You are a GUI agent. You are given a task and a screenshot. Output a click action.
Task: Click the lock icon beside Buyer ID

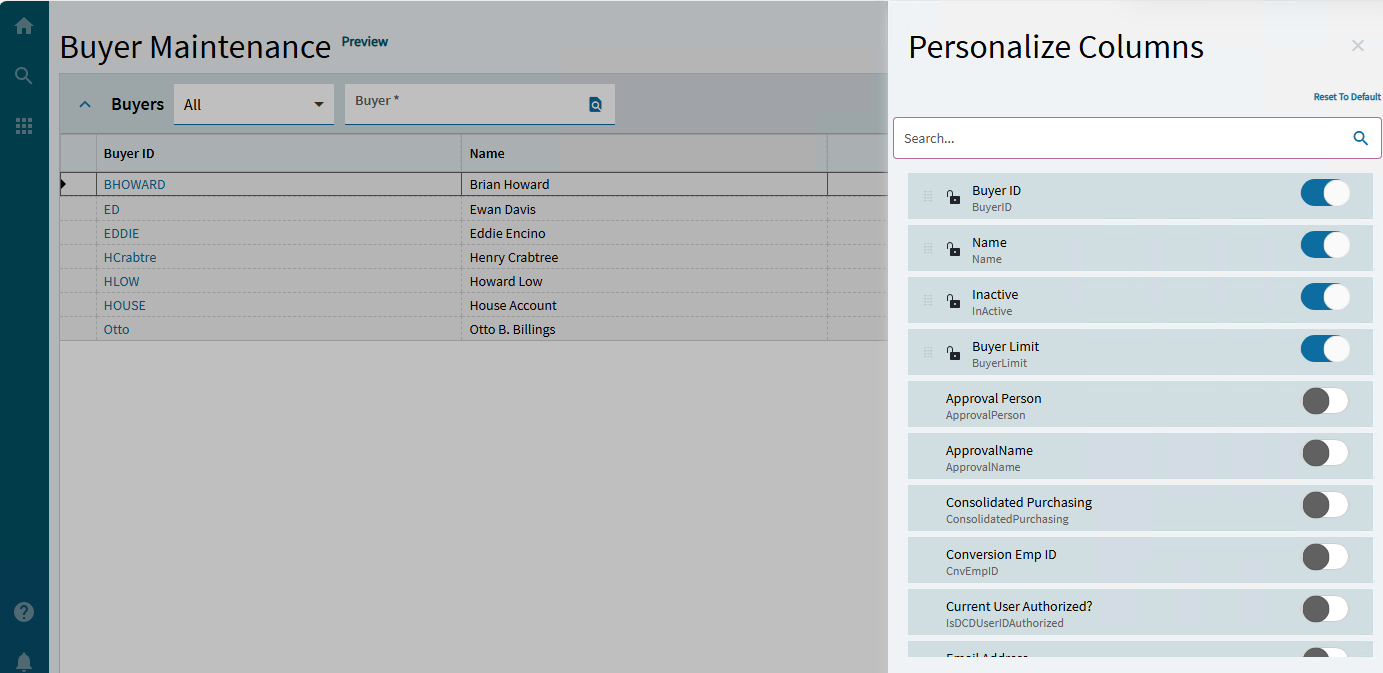(x=953, y=197)
